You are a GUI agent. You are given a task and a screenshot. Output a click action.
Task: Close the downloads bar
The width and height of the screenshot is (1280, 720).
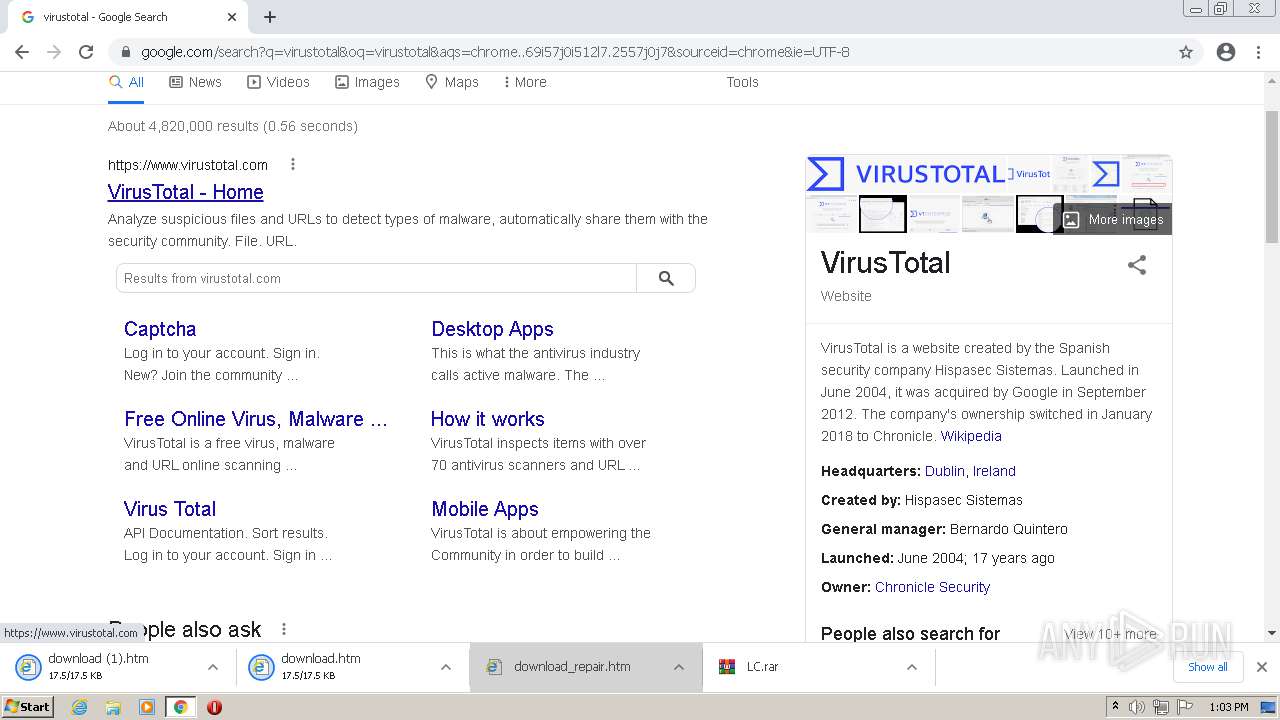(1262, 667)
